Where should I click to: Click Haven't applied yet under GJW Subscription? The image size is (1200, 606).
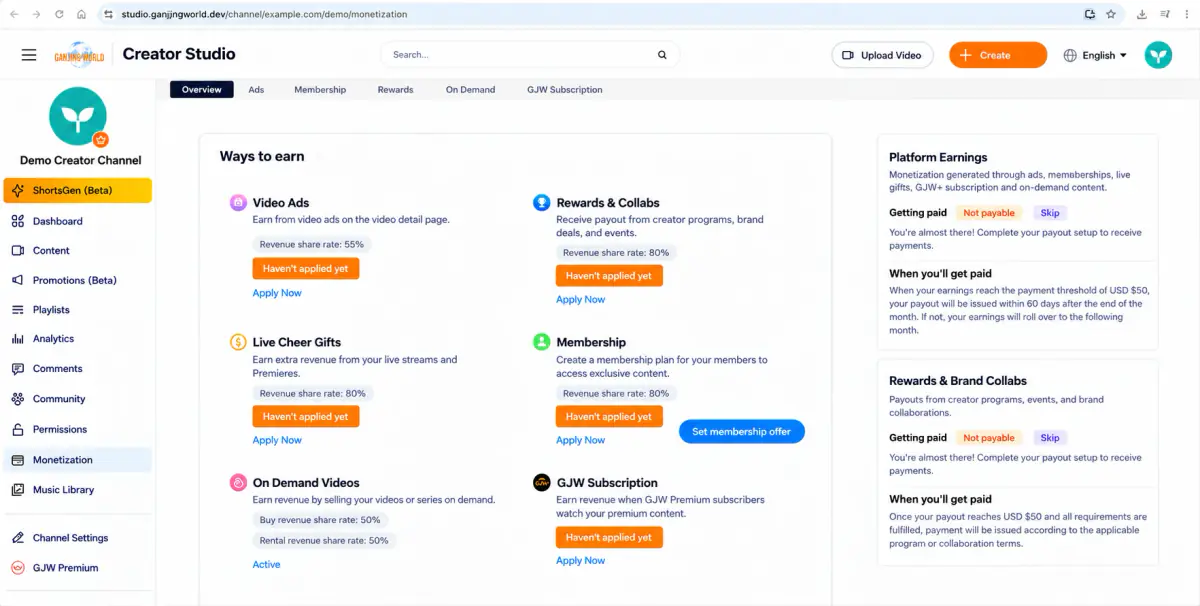[x=609, y=537]
